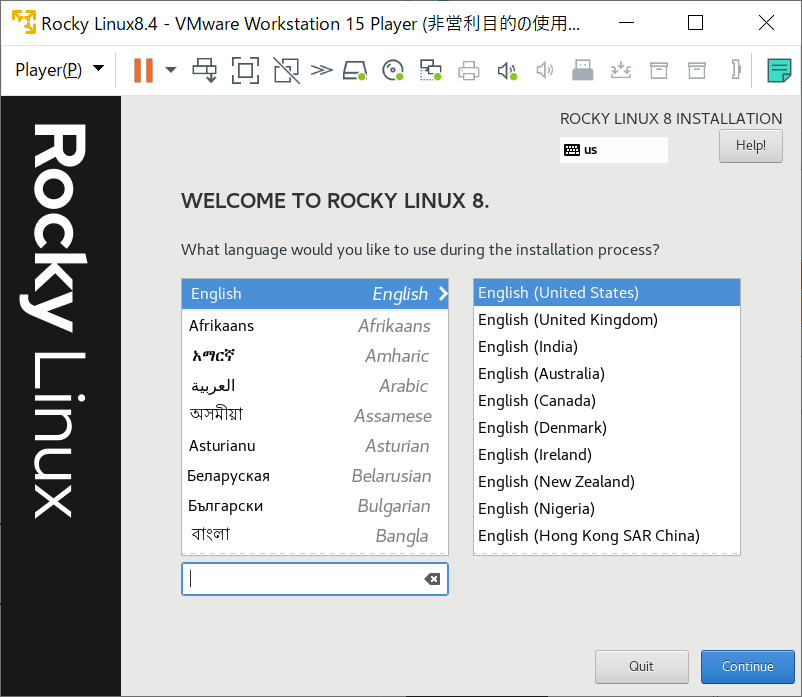The image size is (802, 697).
Task: Select English (Nigeria) locale
Action: point(607,509)
